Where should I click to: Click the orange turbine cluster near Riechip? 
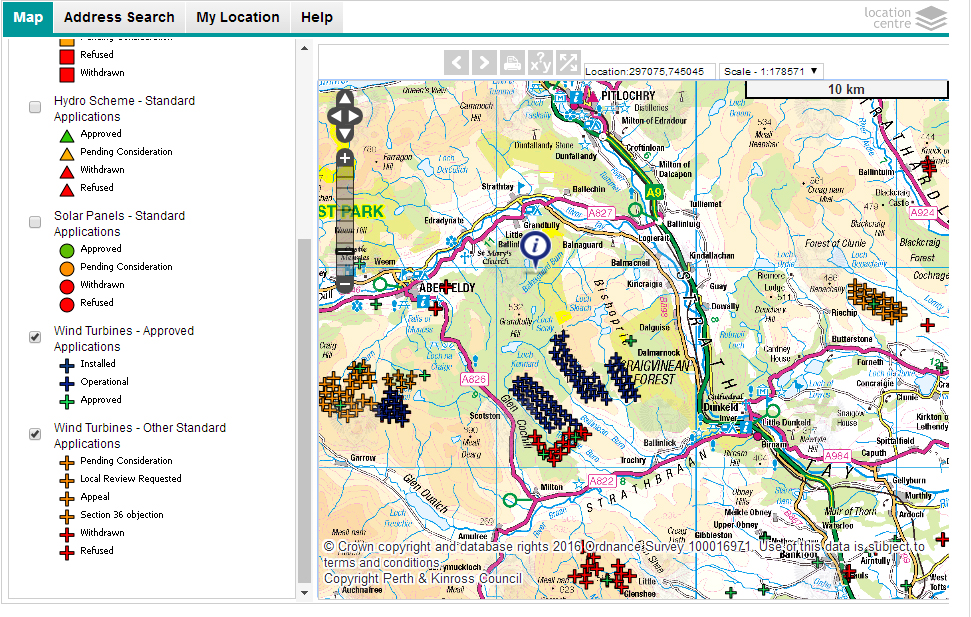[875, 301]
